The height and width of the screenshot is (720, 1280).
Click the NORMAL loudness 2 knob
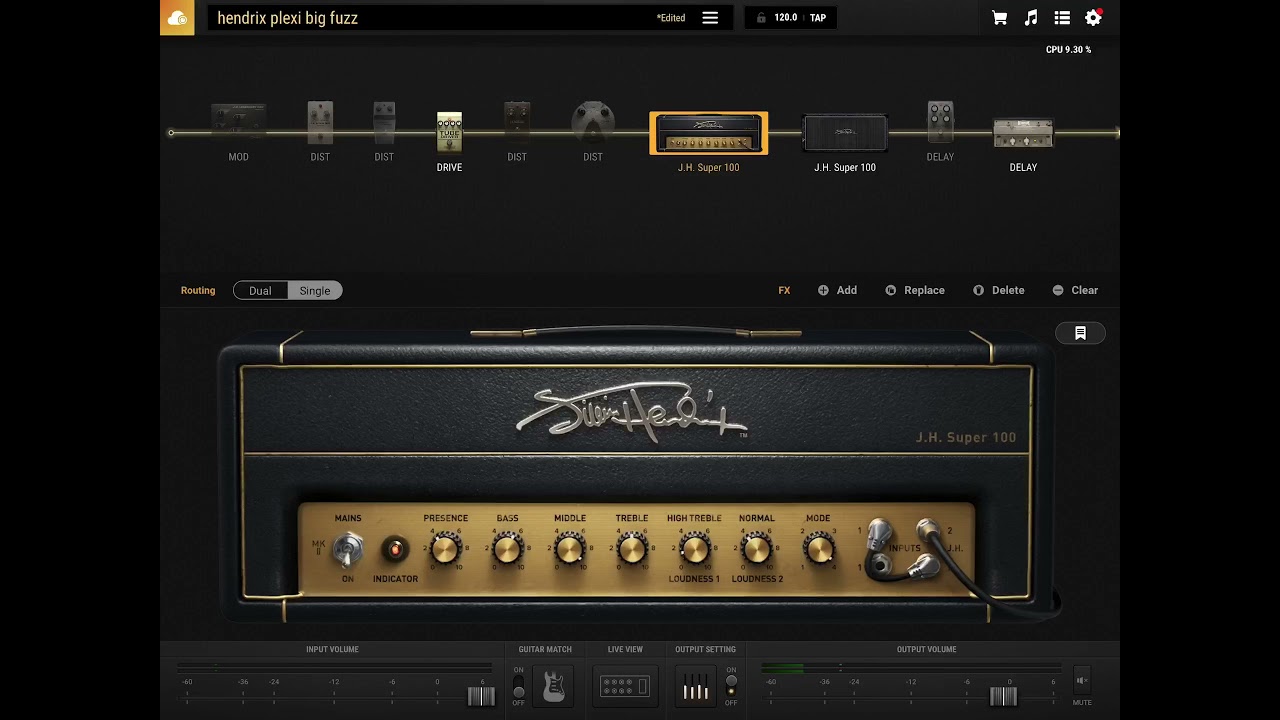coord(757,549)
